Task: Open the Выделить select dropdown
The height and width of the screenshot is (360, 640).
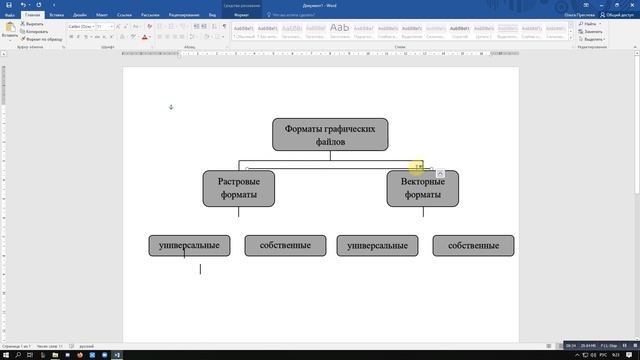Action: [x=592, y=39]
